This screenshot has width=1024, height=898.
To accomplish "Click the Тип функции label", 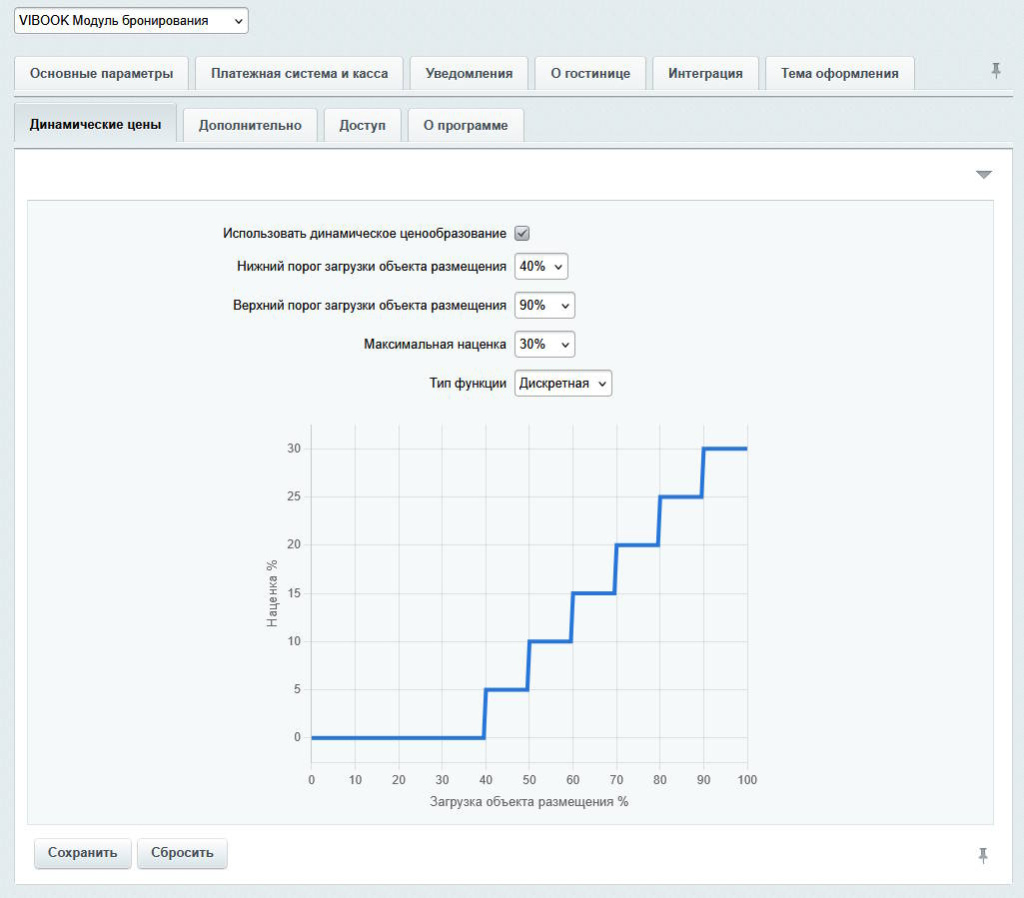I will coord(468,383).
